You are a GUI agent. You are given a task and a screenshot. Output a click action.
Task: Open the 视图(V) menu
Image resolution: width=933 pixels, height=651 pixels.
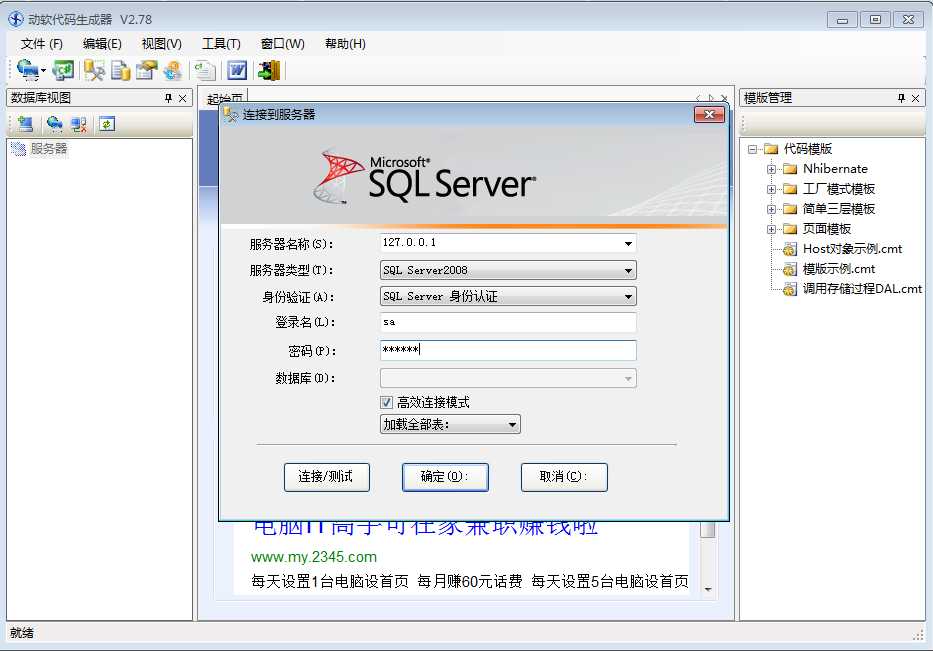[x=162, y=43]
